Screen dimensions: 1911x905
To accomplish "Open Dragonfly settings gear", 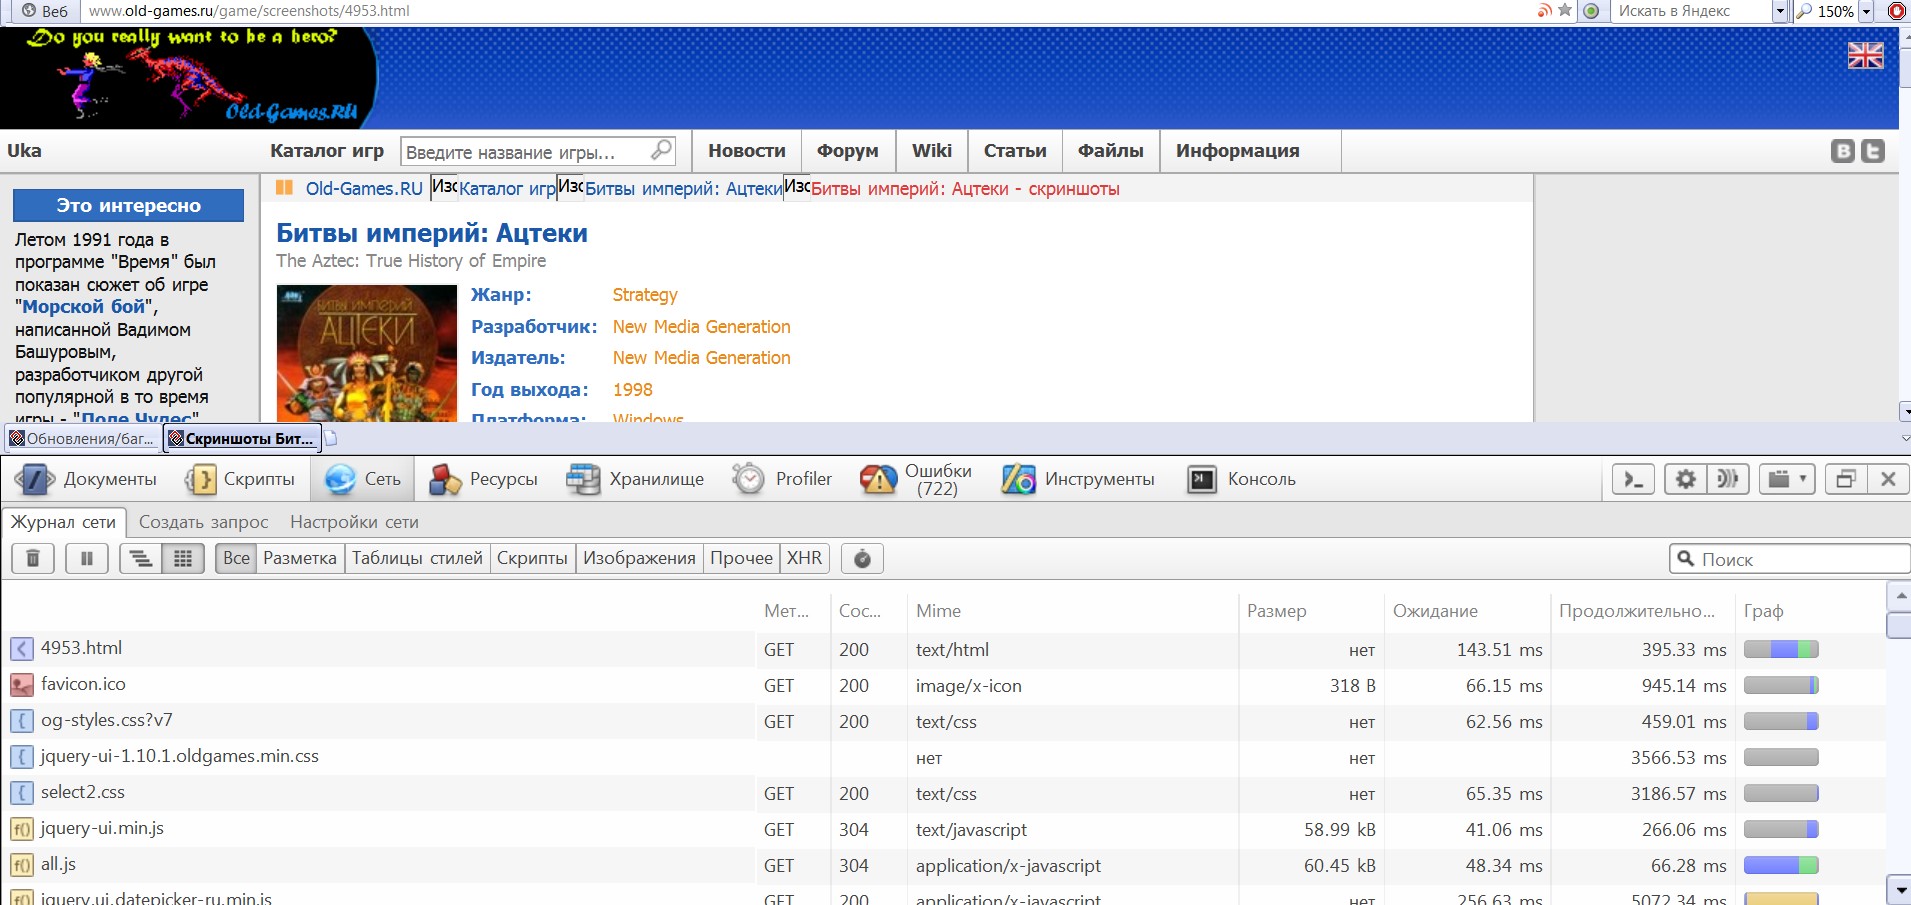I will point(1686,479).
